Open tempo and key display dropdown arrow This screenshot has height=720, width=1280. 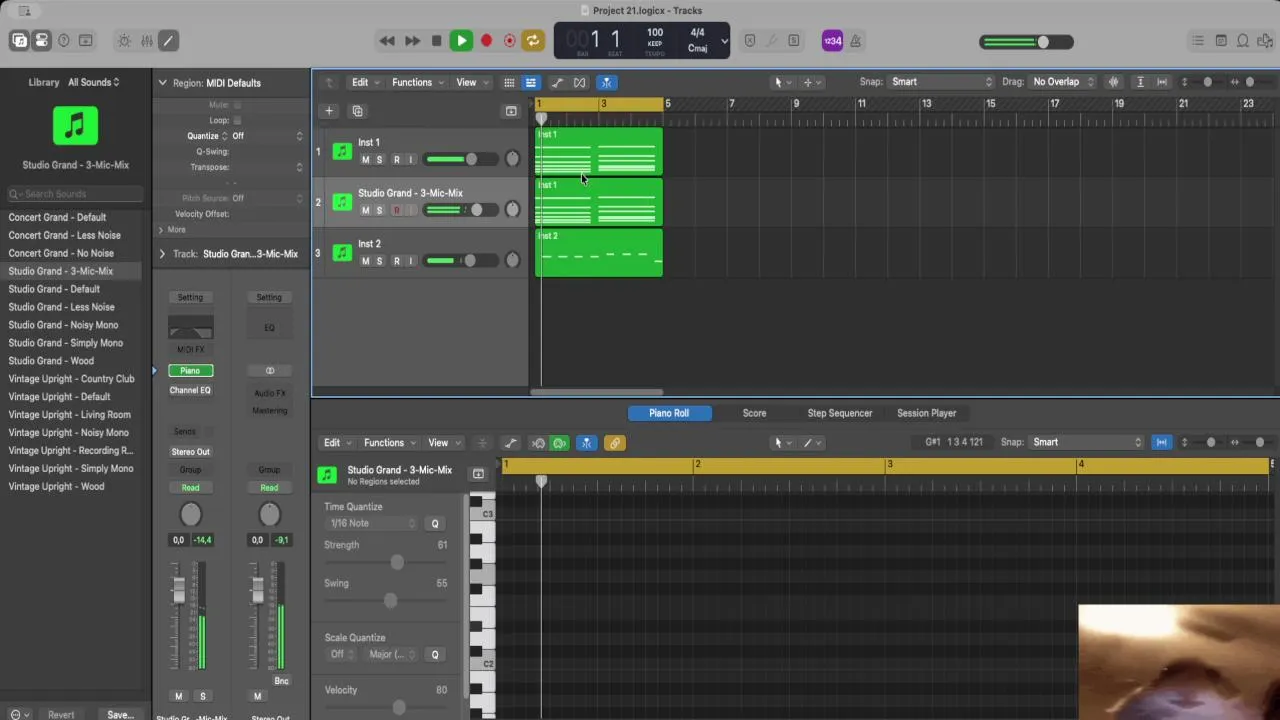point(724,41)
